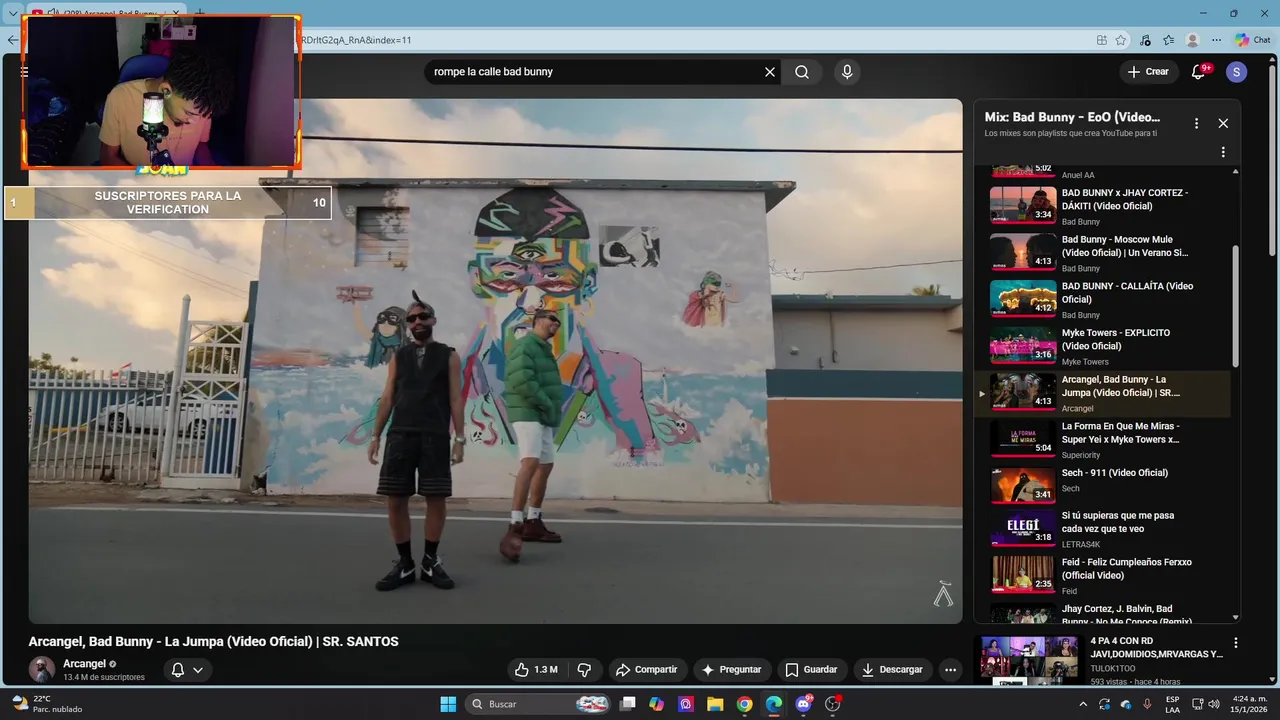Like the La Jumpa video
1280x720 pixels.
click(x=536, y=670)
